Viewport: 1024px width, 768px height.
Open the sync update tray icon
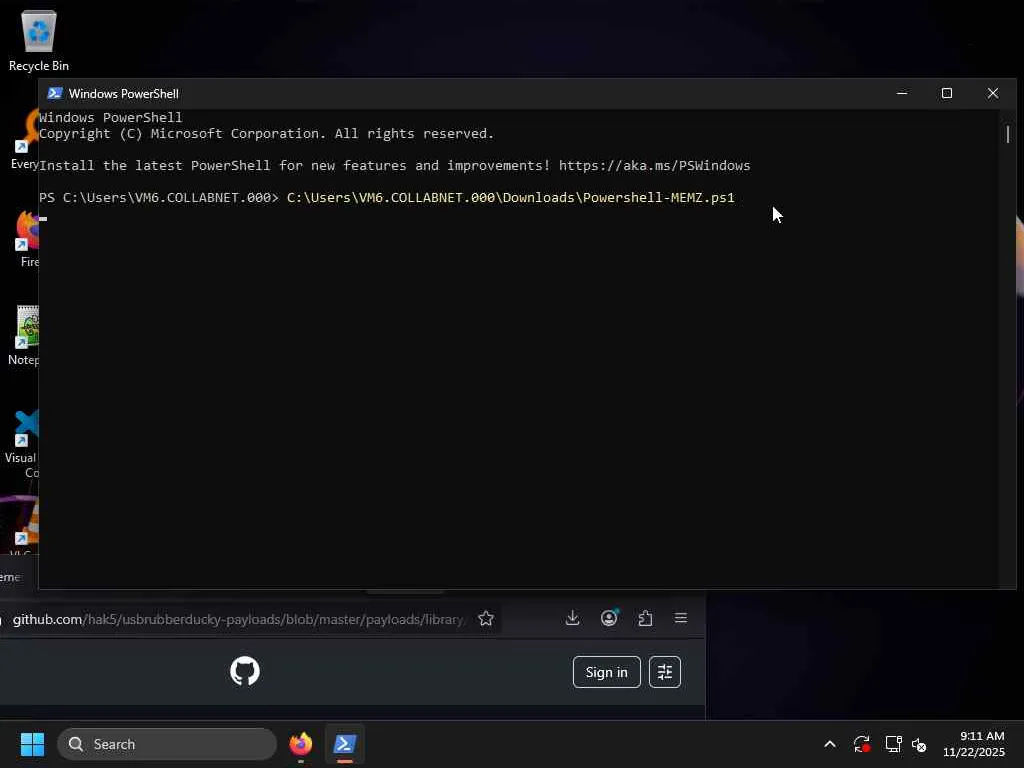point(861,744)
